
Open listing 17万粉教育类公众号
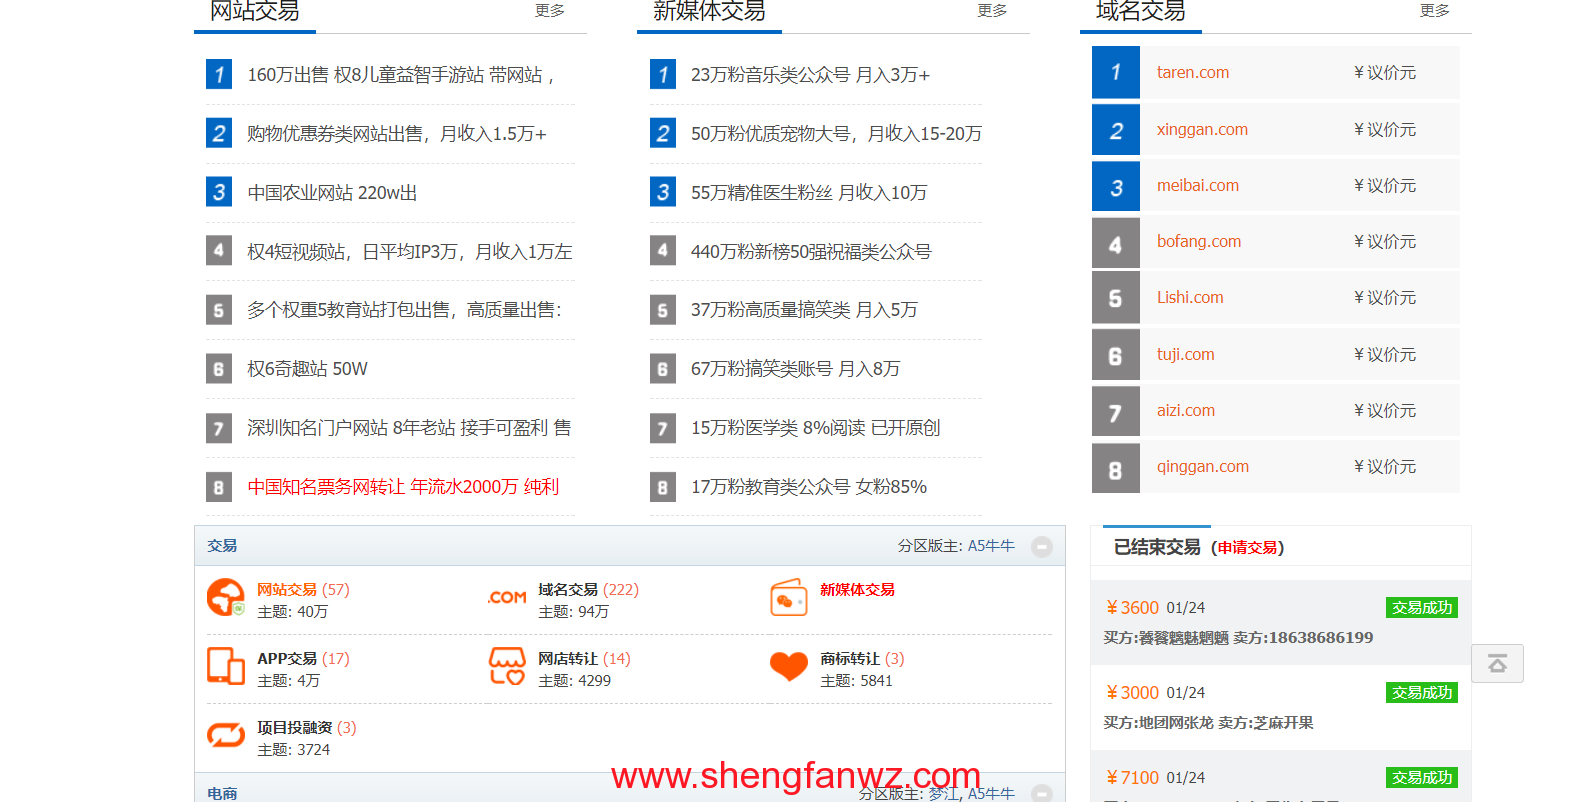[x=808, y=487]
